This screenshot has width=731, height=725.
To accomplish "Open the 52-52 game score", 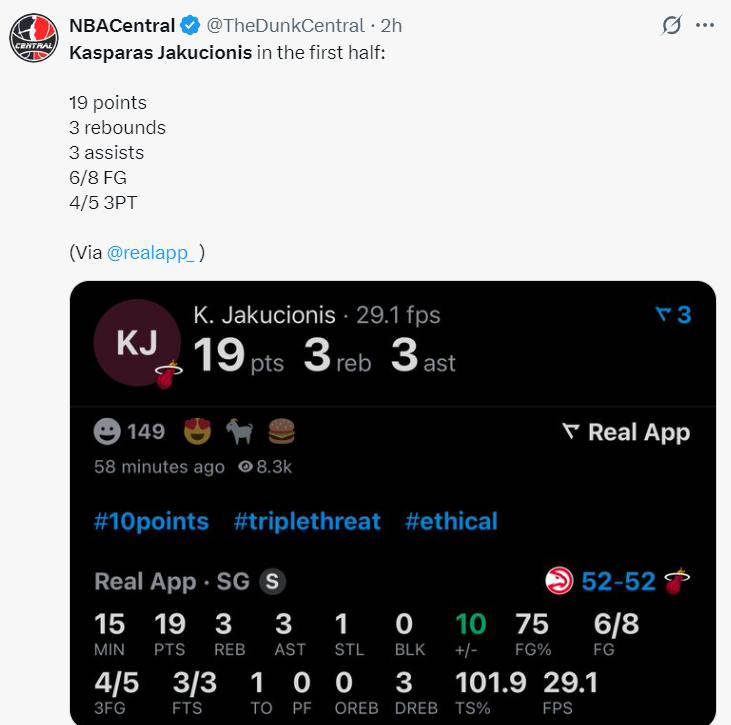I will [x=618, y=581].
